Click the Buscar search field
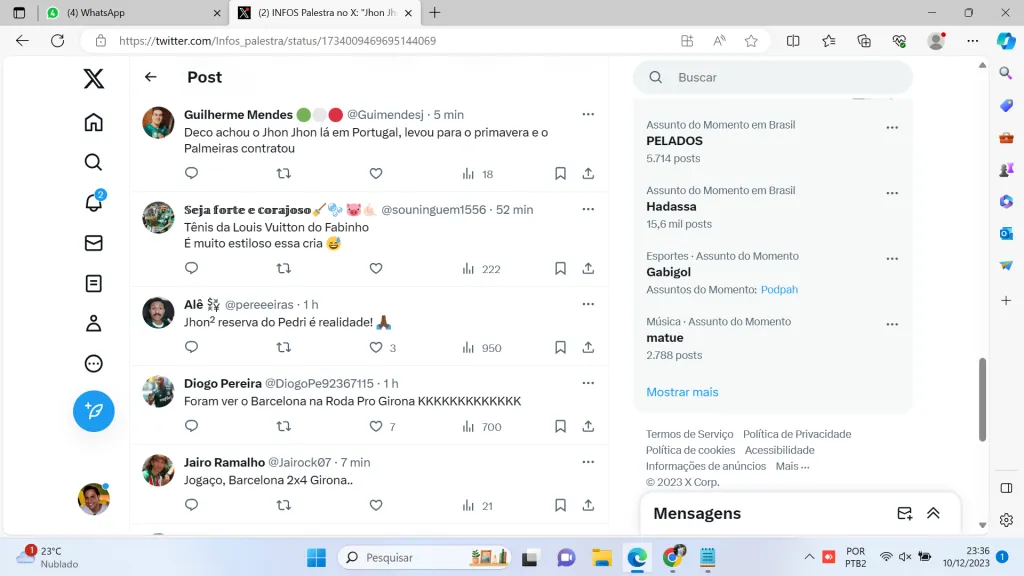 click(780, 77)
